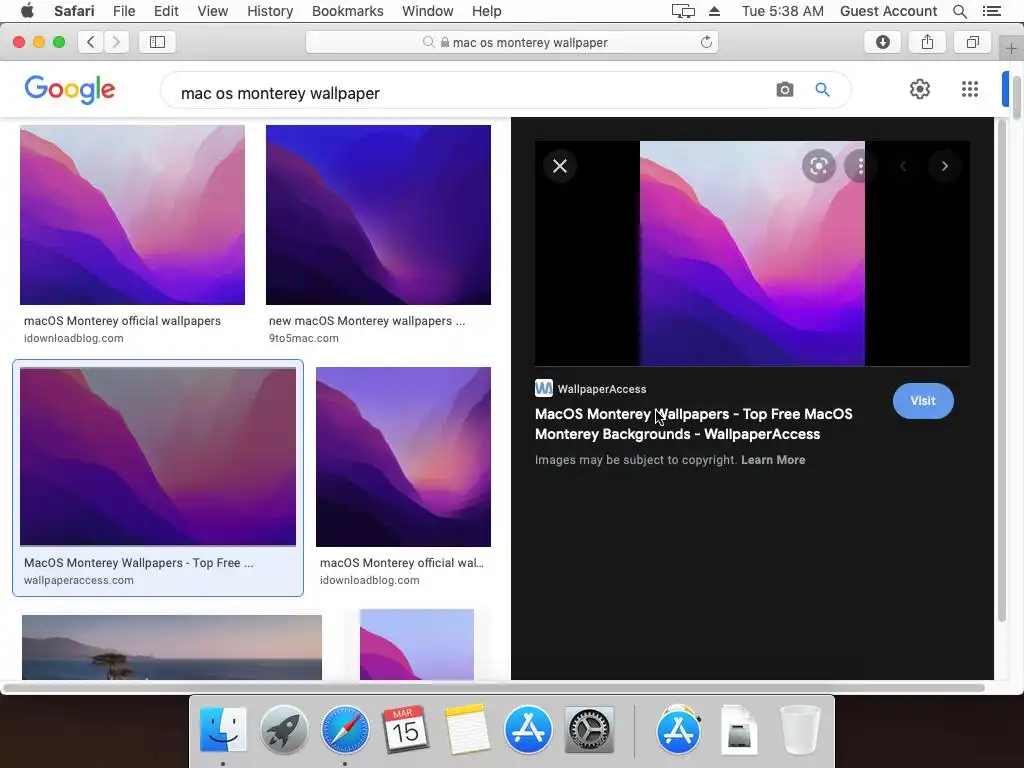Open the History menu
1024x768 pixels.
coord(270,11)
